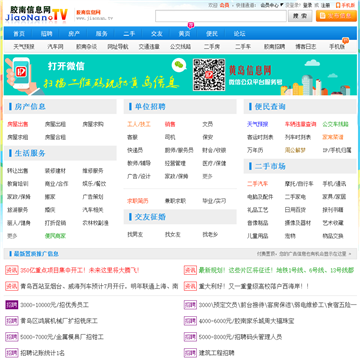Click the 招聘 tag beside 4000-6000元 listing
The height and width of the screenshot is (360, 360).
[190, 321]
